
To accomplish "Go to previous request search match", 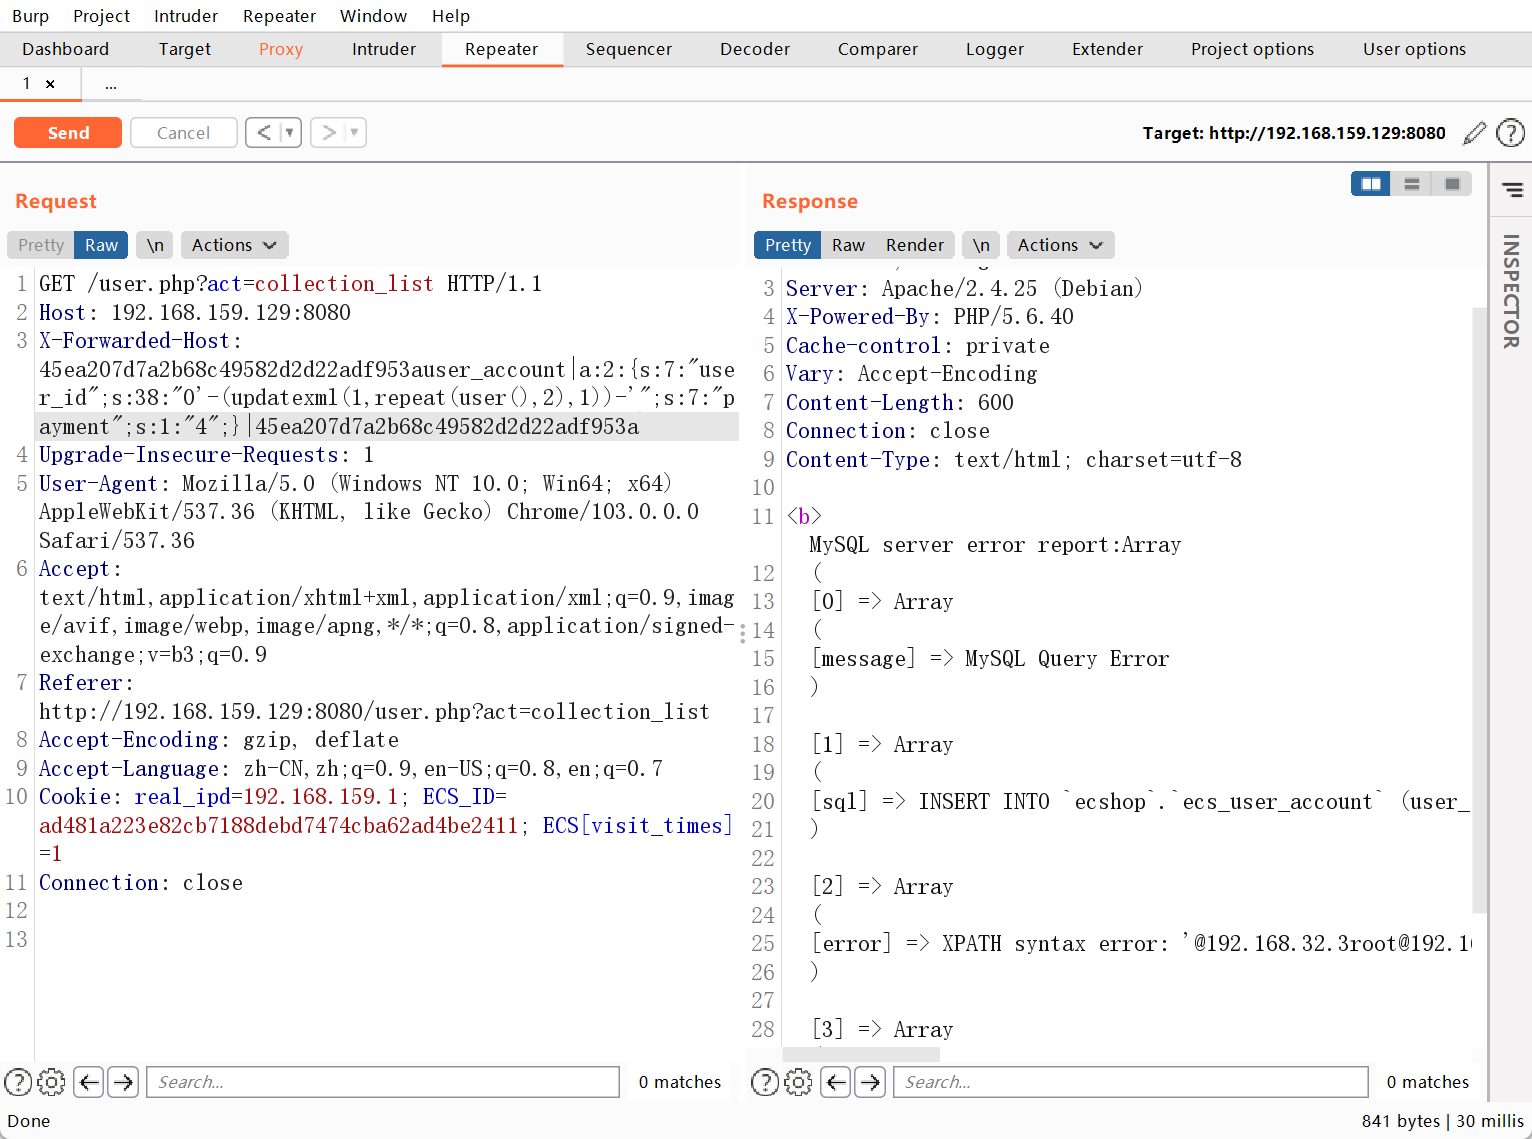I will [x=89, y=1082].
